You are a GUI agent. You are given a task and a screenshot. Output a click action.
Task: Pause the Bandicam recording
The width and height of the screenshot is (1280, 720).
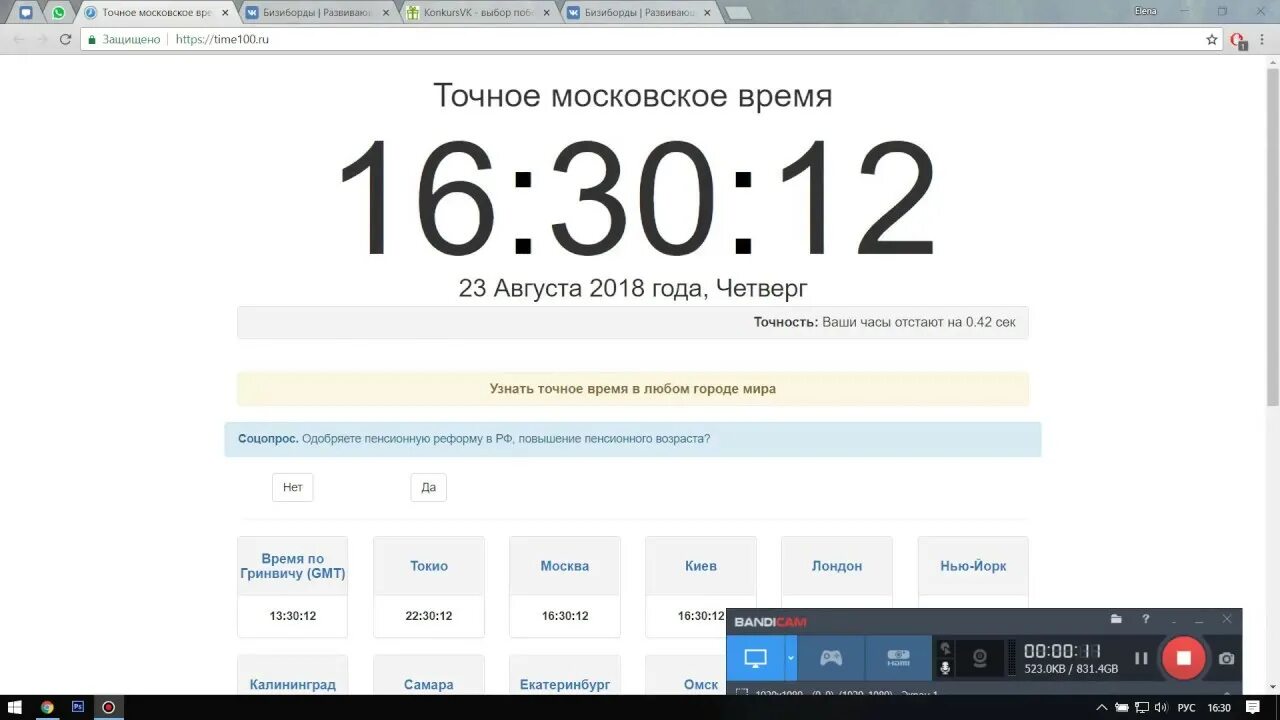click(x=1141, y=658)
